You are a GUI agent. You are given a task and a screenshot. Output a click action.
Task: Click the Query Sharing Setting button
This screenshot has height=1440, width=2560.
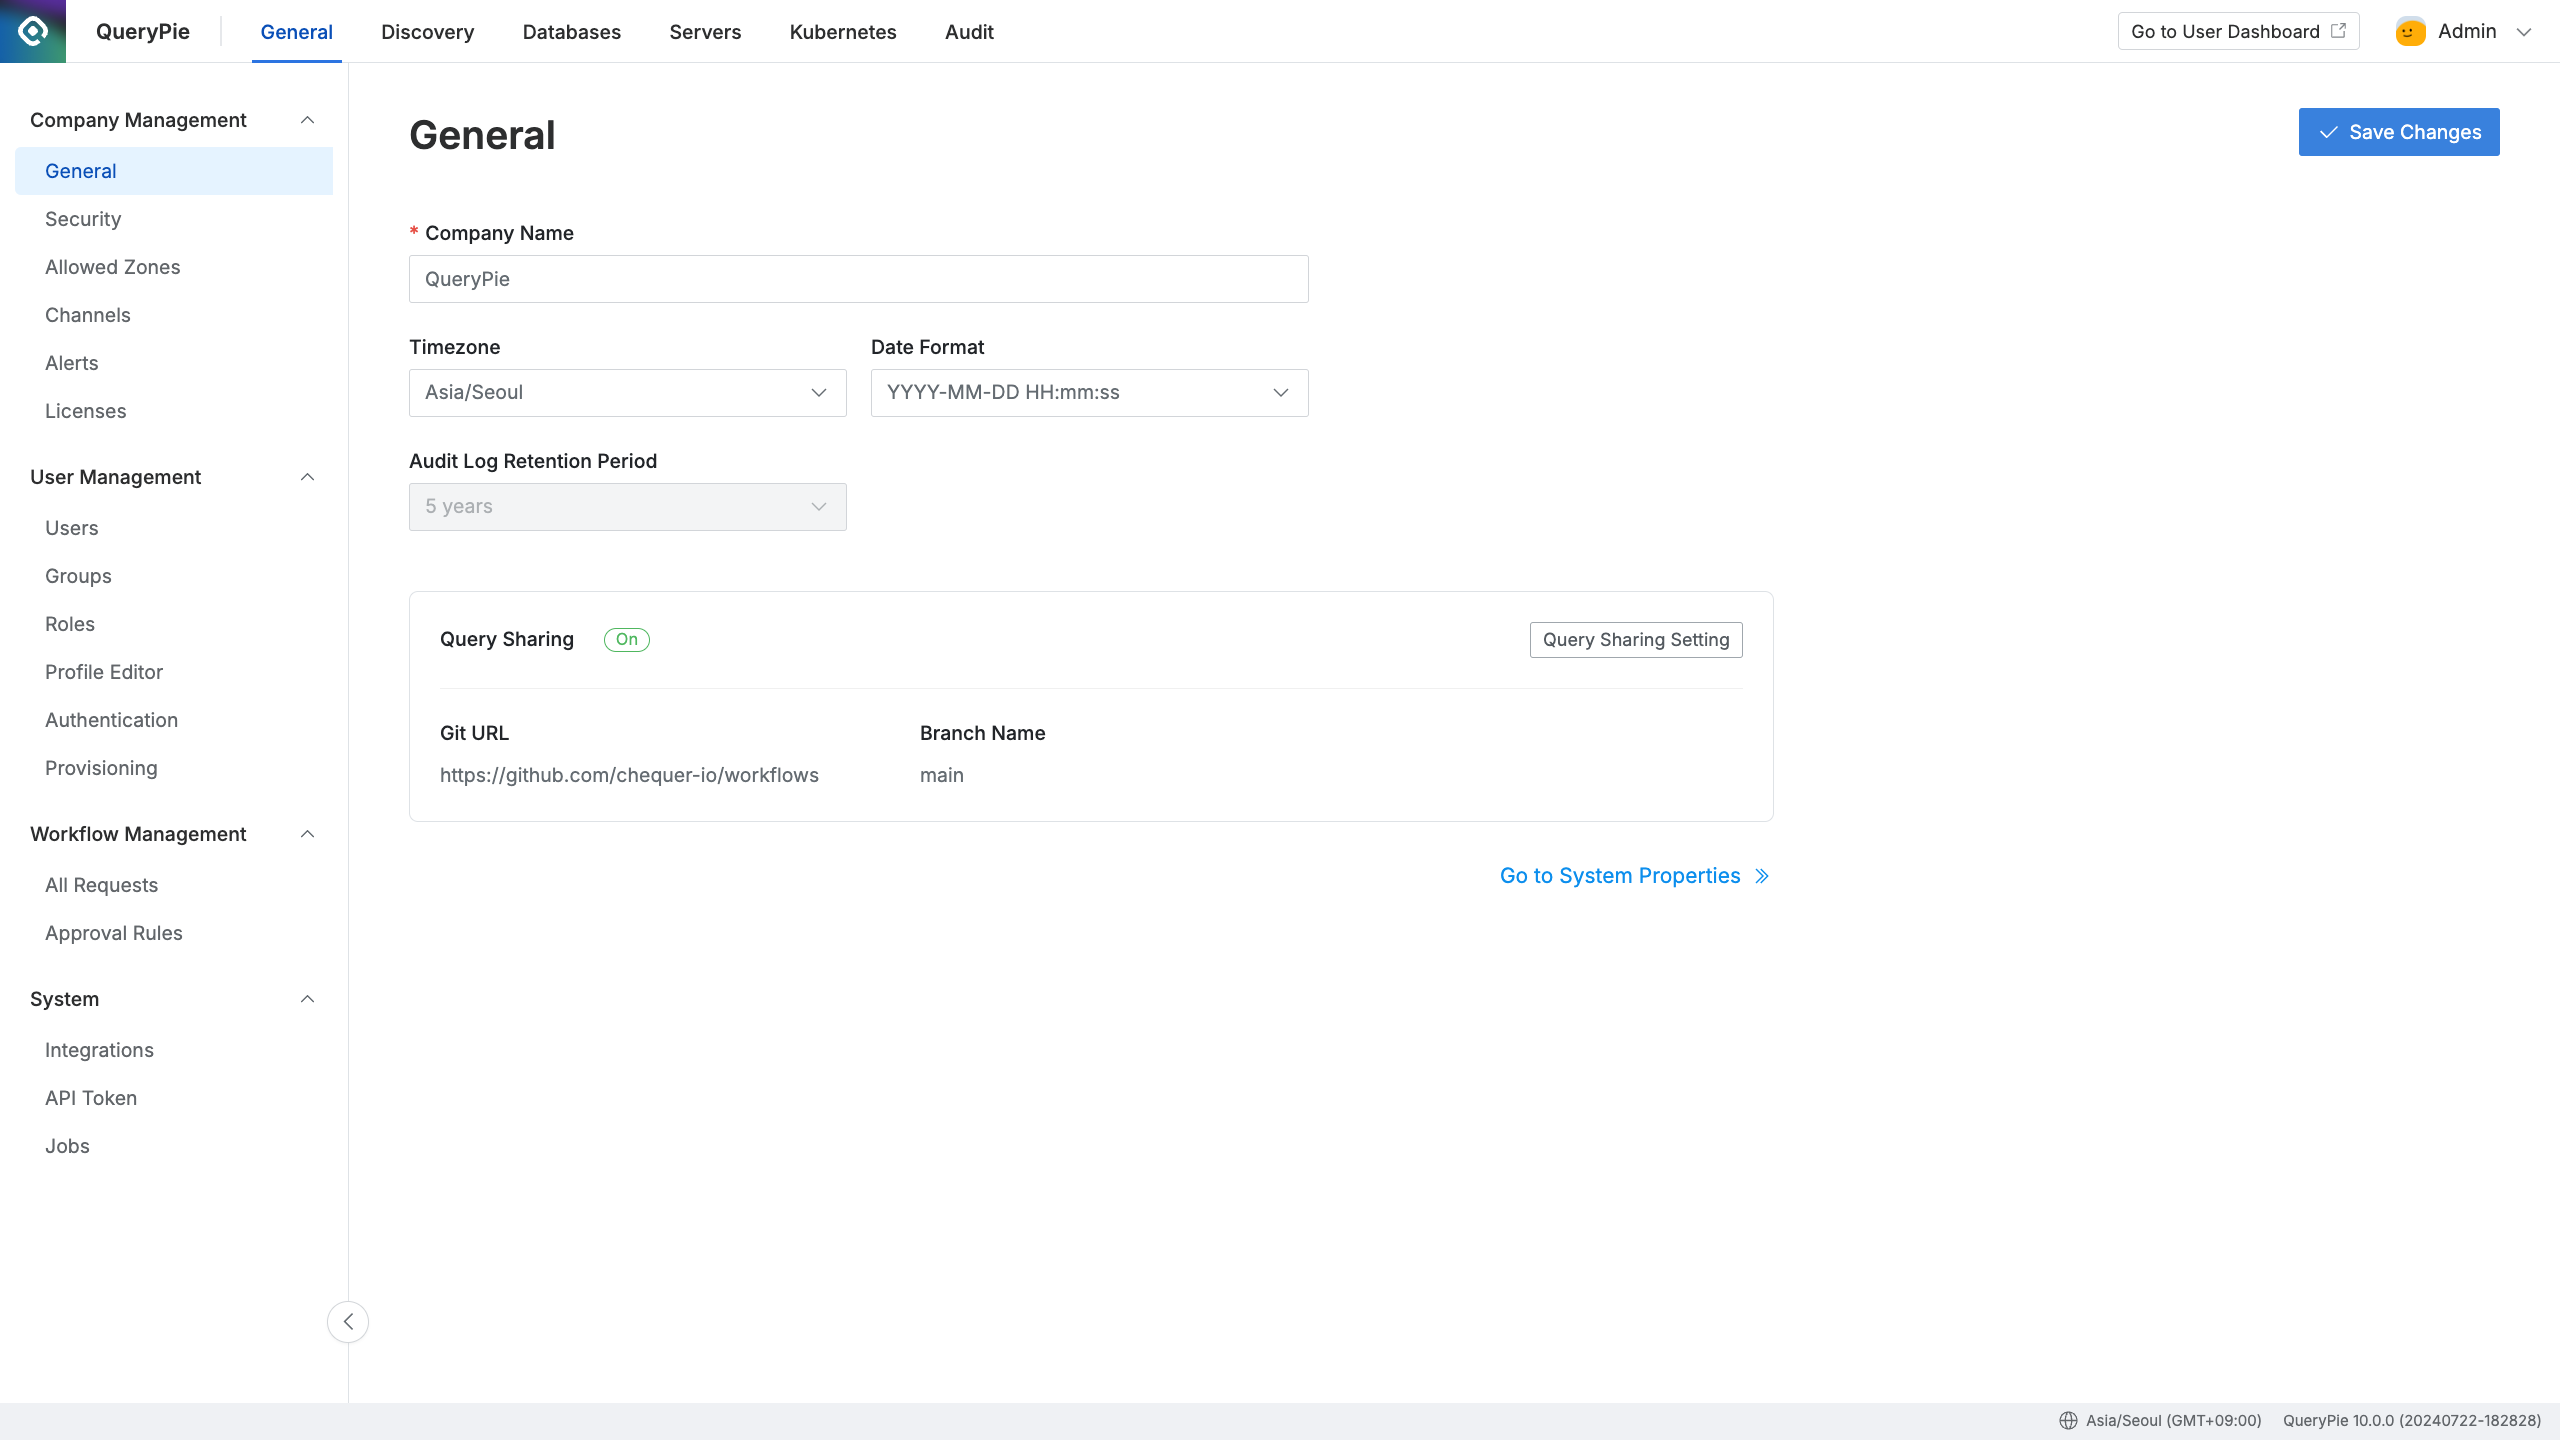[x=1635, y=640]
